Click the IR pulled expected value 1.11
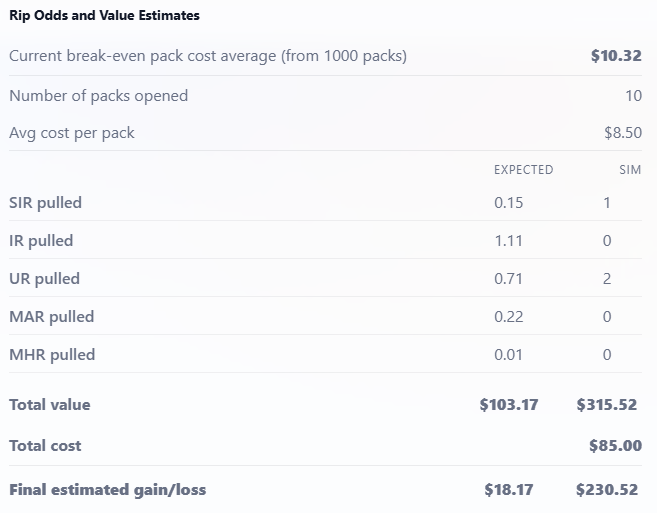 (x=509, y=241)
